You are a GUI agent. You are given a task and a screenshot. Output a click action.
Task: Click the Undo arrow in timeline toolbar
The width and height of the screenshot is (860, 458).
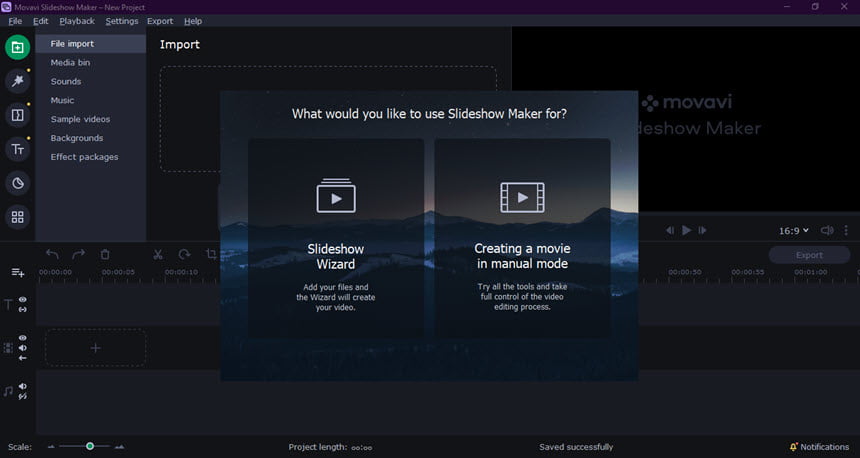pyautogui.click(x=52, y=254)
